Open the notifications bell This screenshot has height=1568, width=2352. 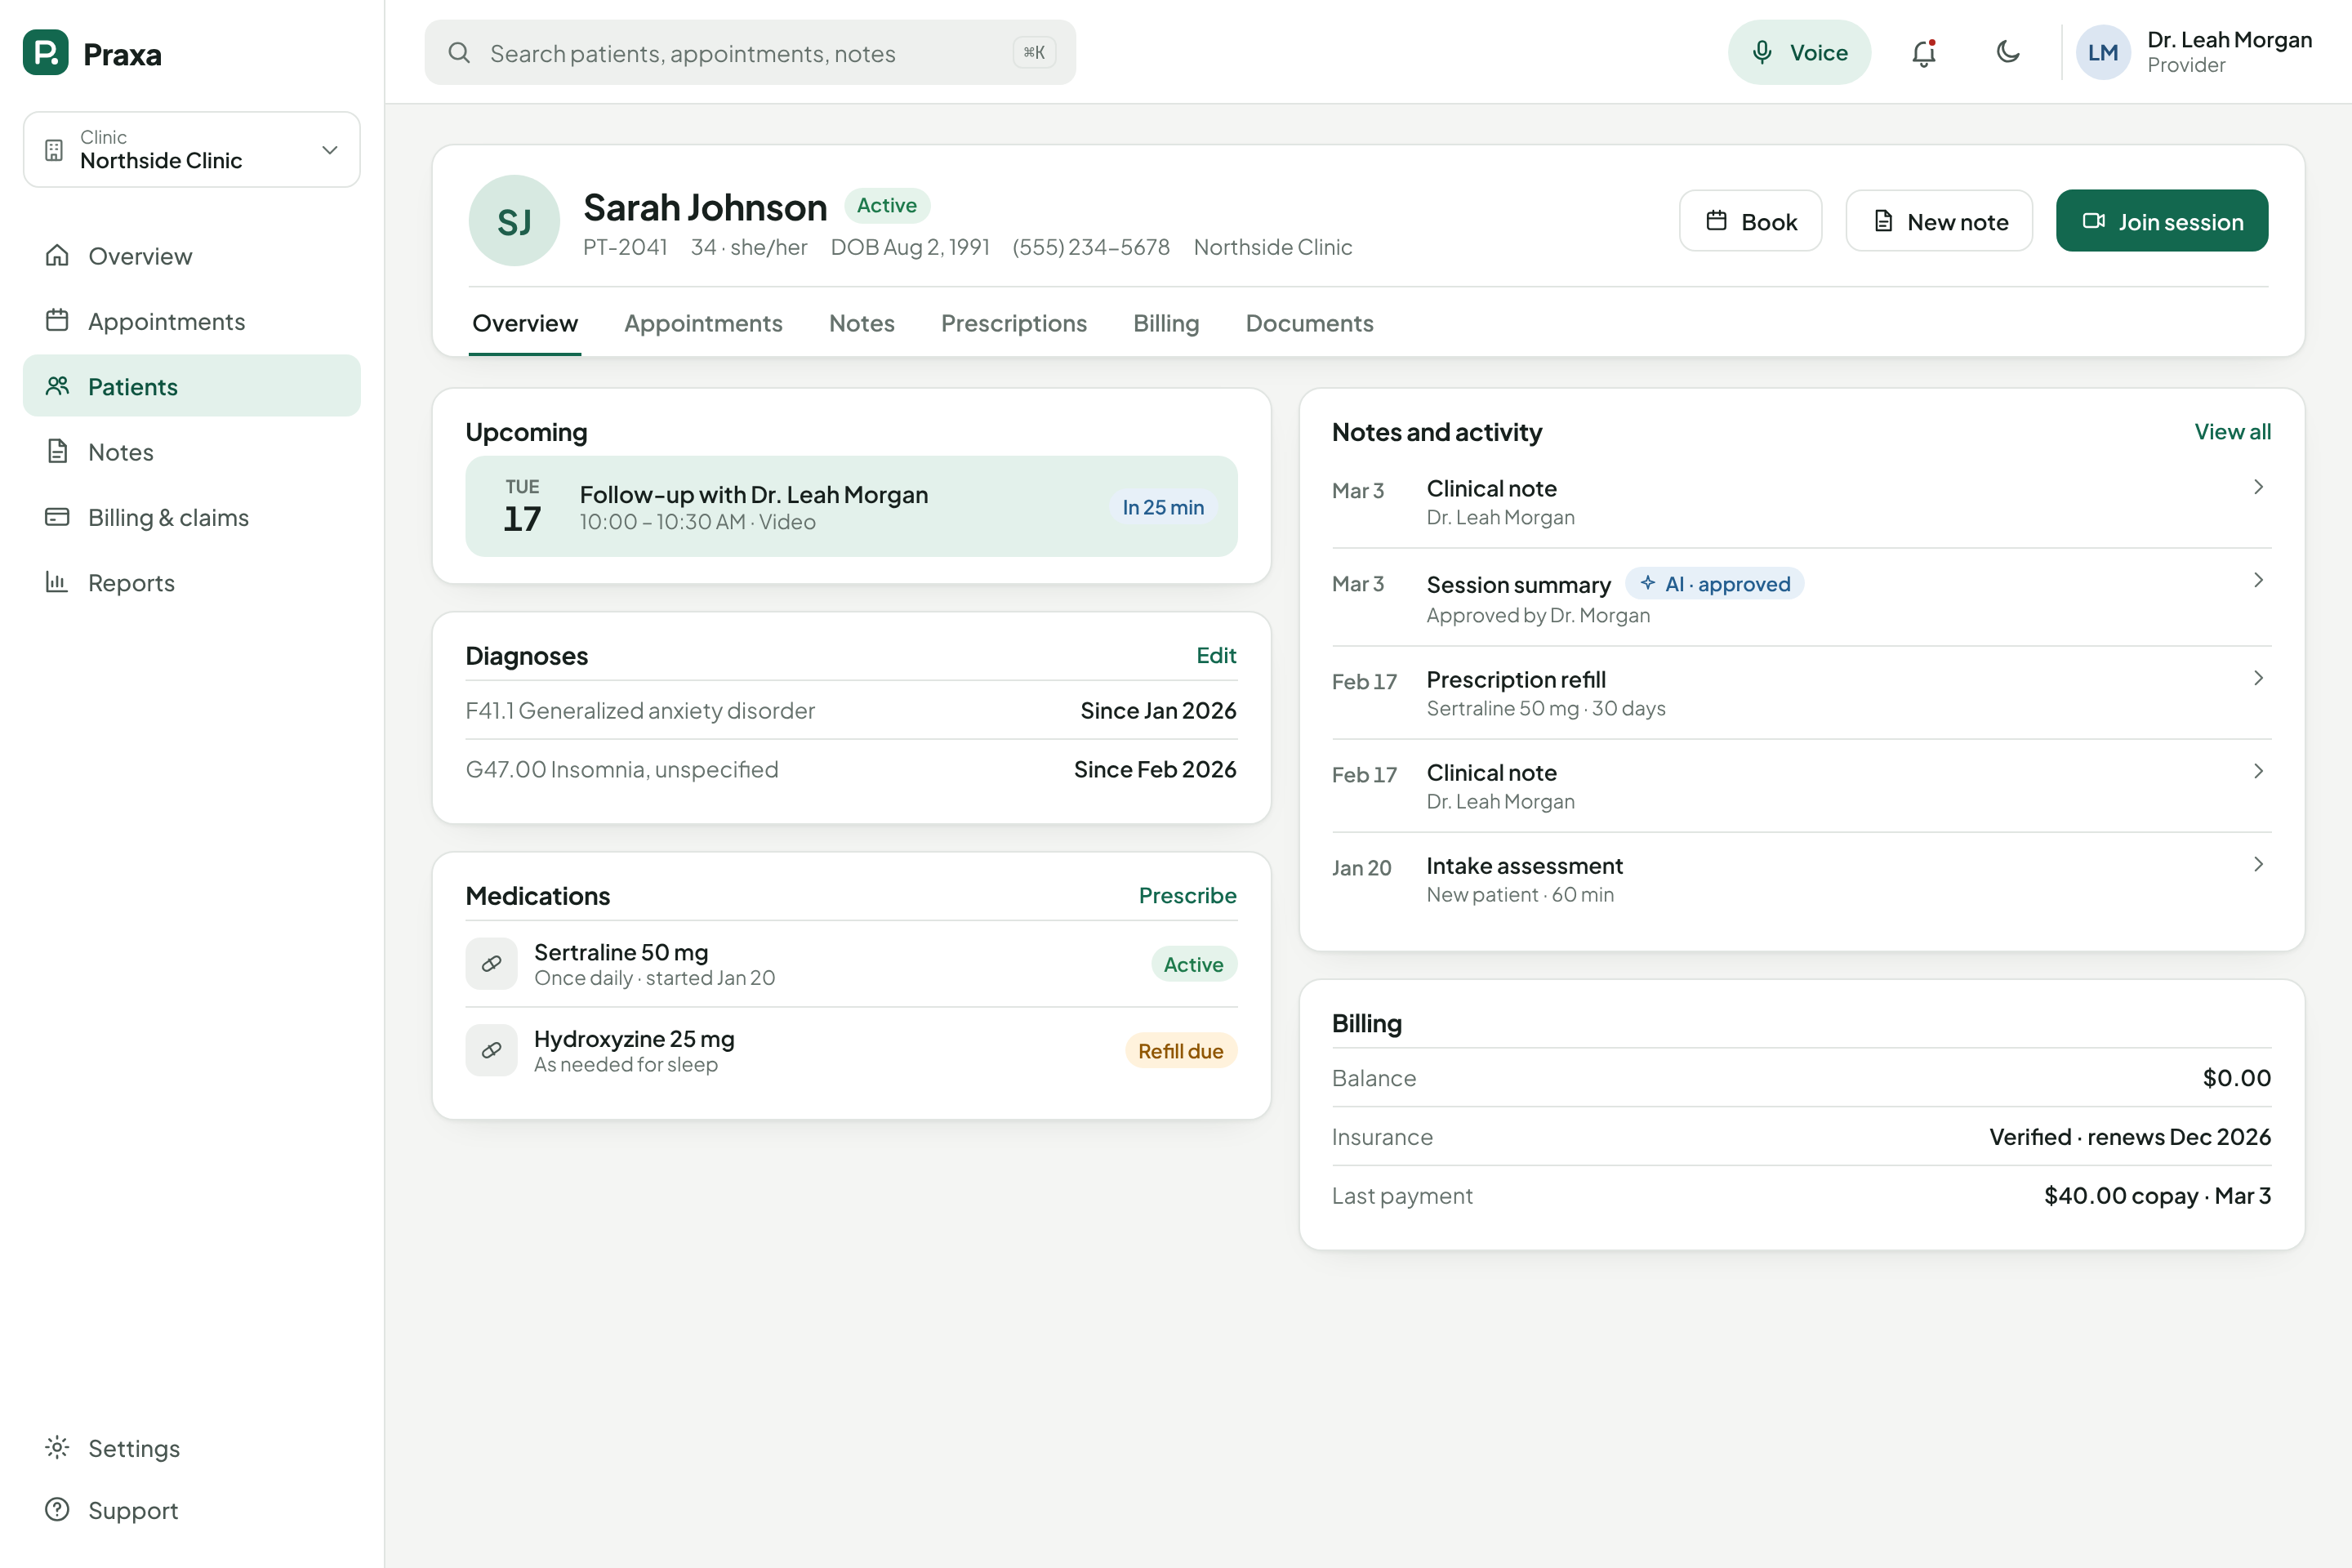coord(1924,52)
